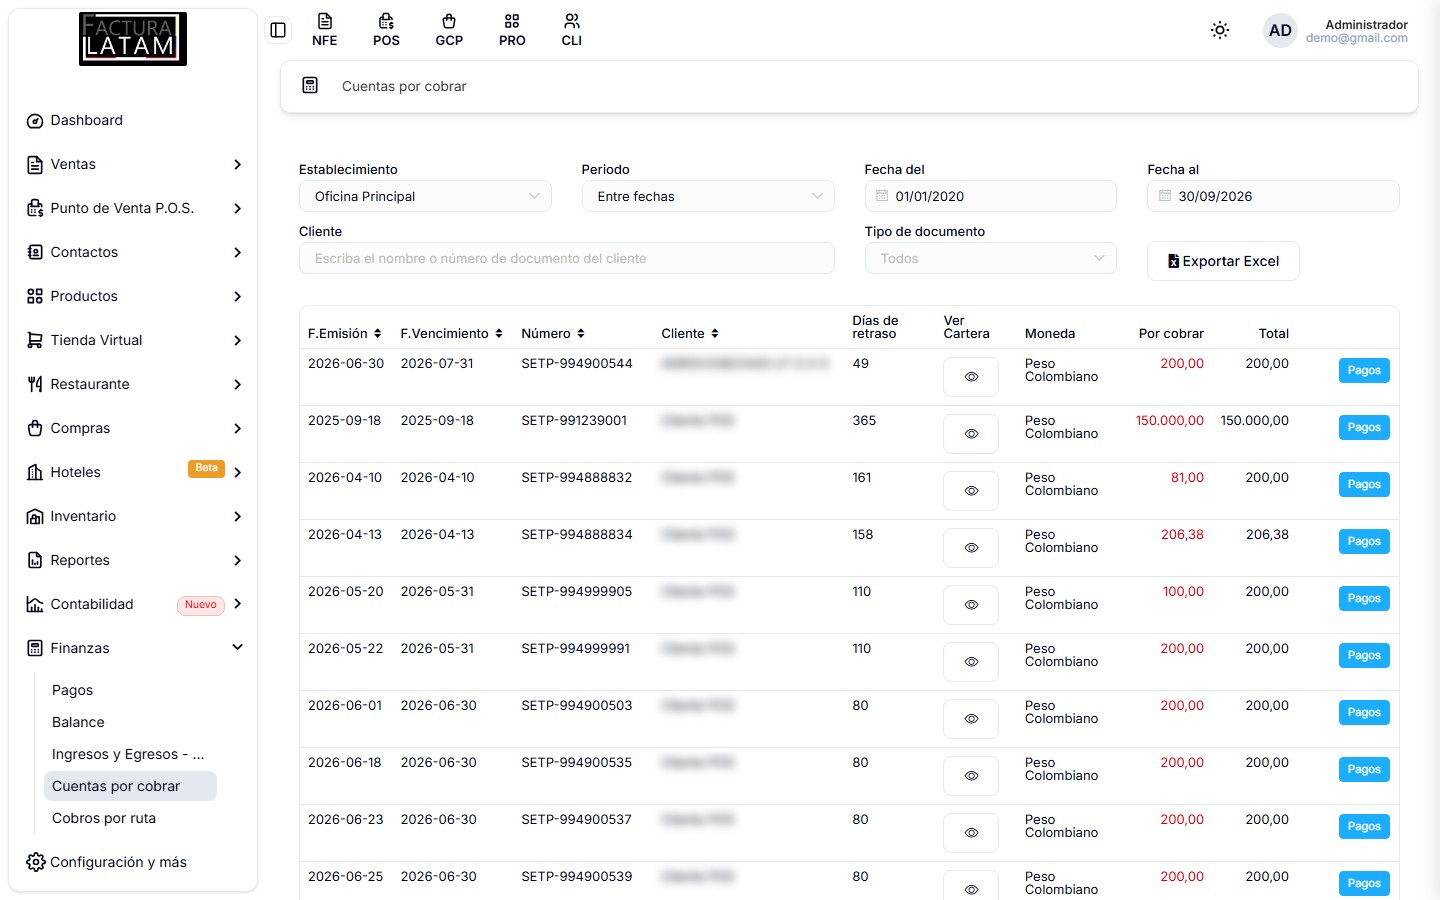This screenshot has width=1440, height=900.
Task: Click the Dashboard gauge icon
Action: coord(35,121)
